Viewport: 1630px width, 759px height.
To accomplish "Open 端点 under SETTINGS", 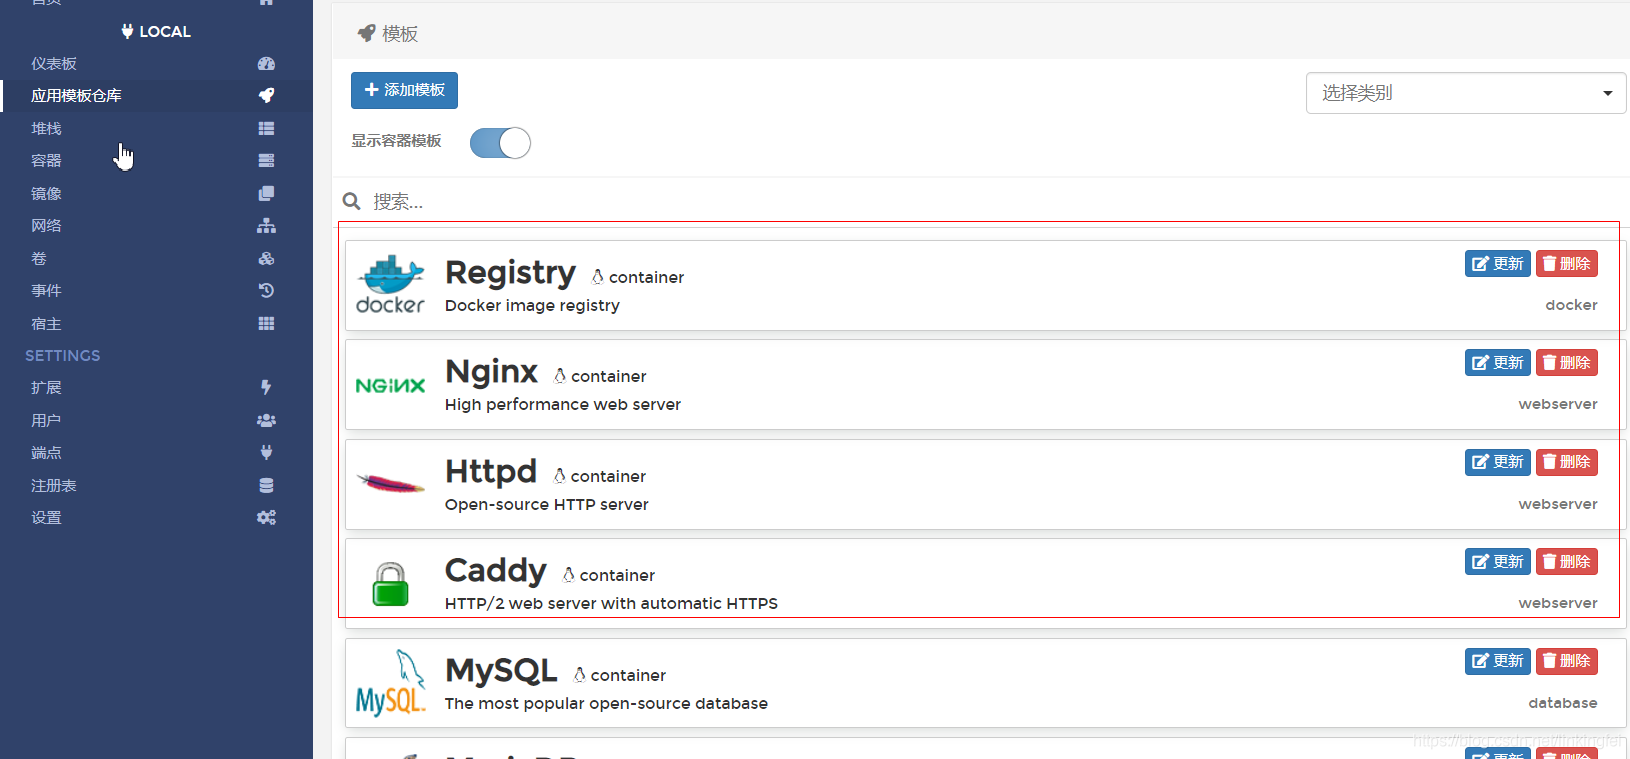I will pos(46,452).
